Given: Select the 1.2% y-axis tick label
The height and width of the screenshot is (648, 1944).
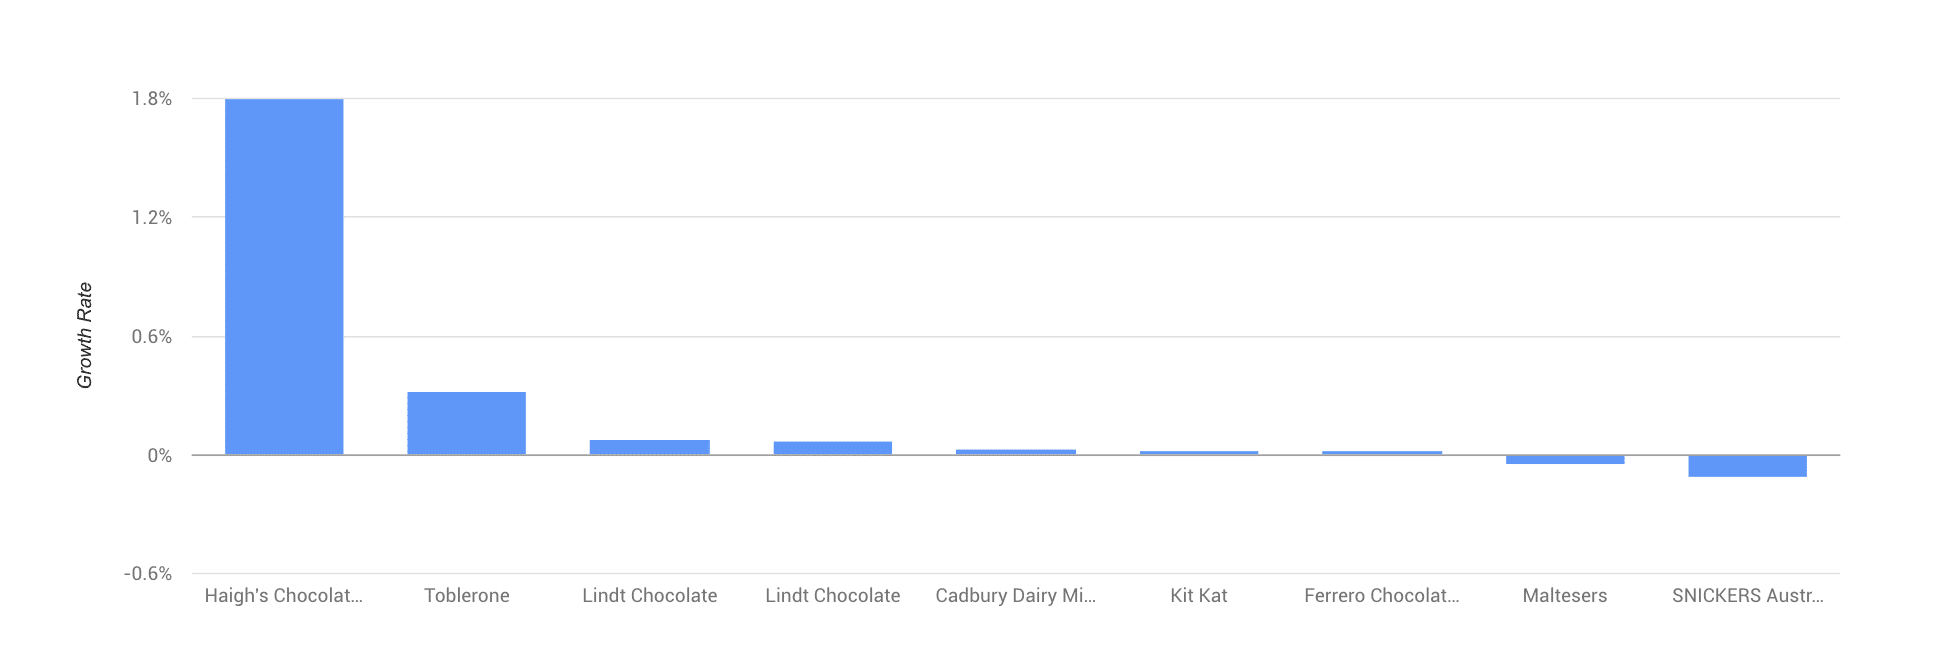Looking at the screenshot, I should tap(152, 218).
